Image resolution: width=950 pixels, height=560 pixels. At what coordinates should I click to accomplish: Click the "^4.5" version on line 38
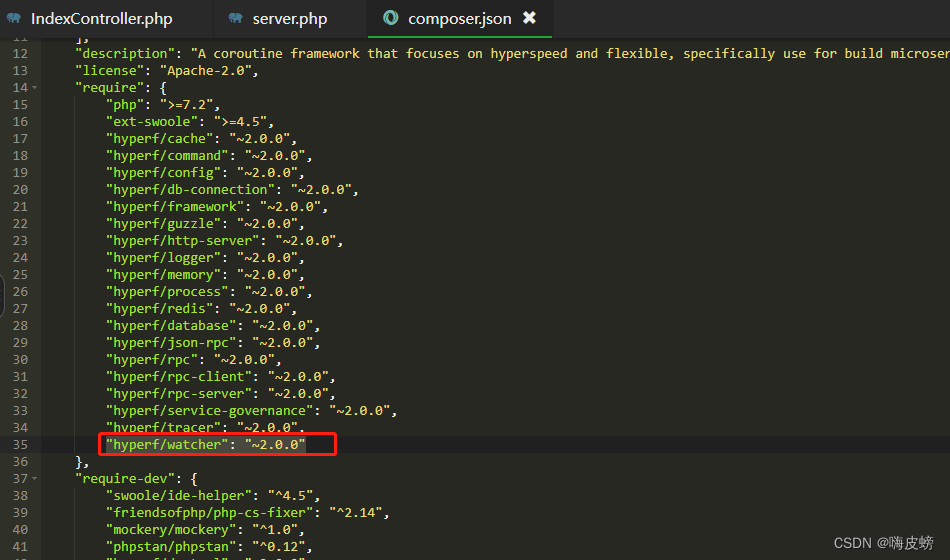point(290,495)
